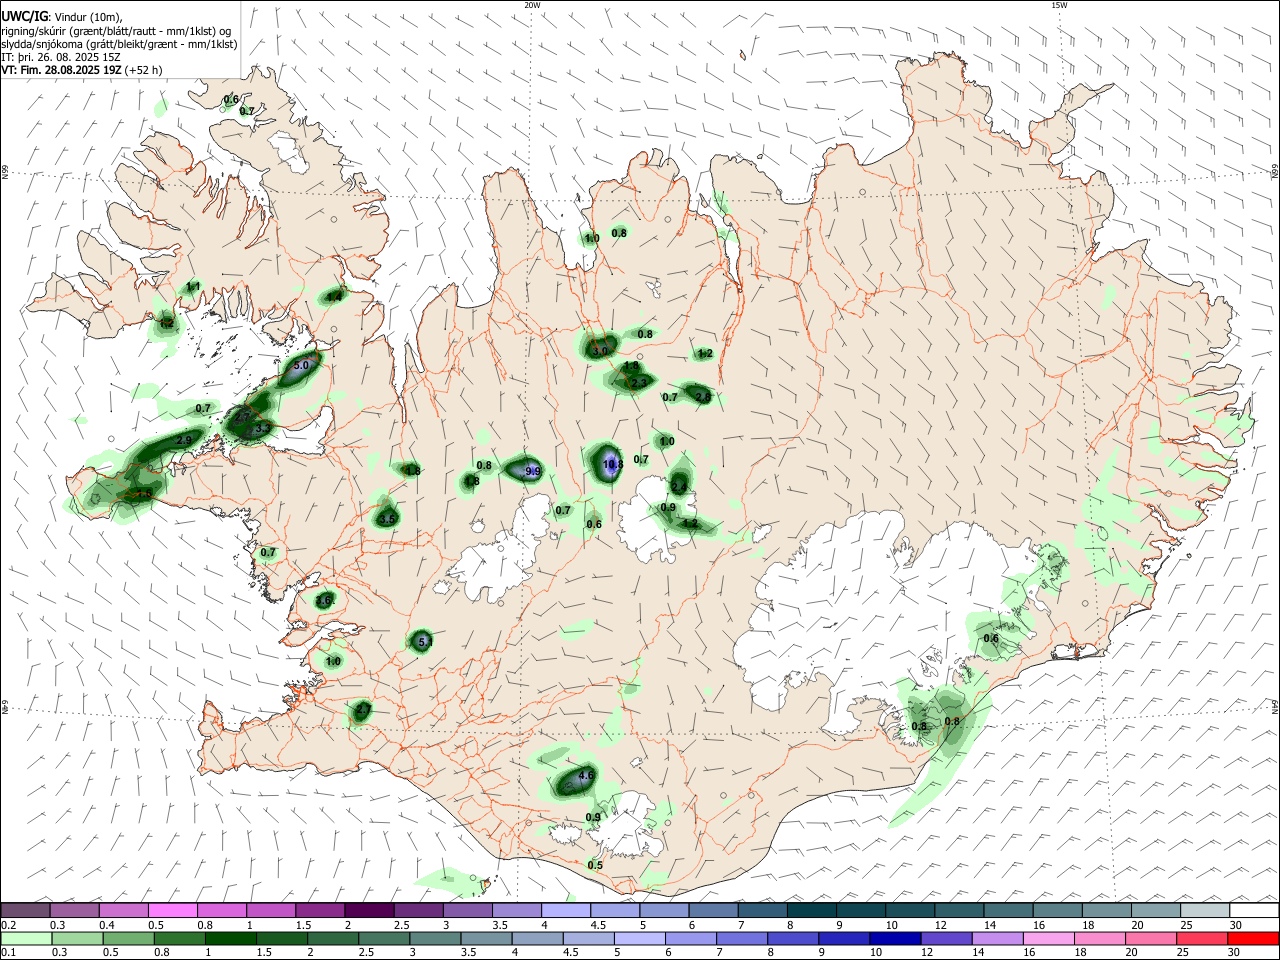Click the 2.4 precipitation value label
Image resolution: width=1280 pixels, height=960 pixels.
pos(679,486)
